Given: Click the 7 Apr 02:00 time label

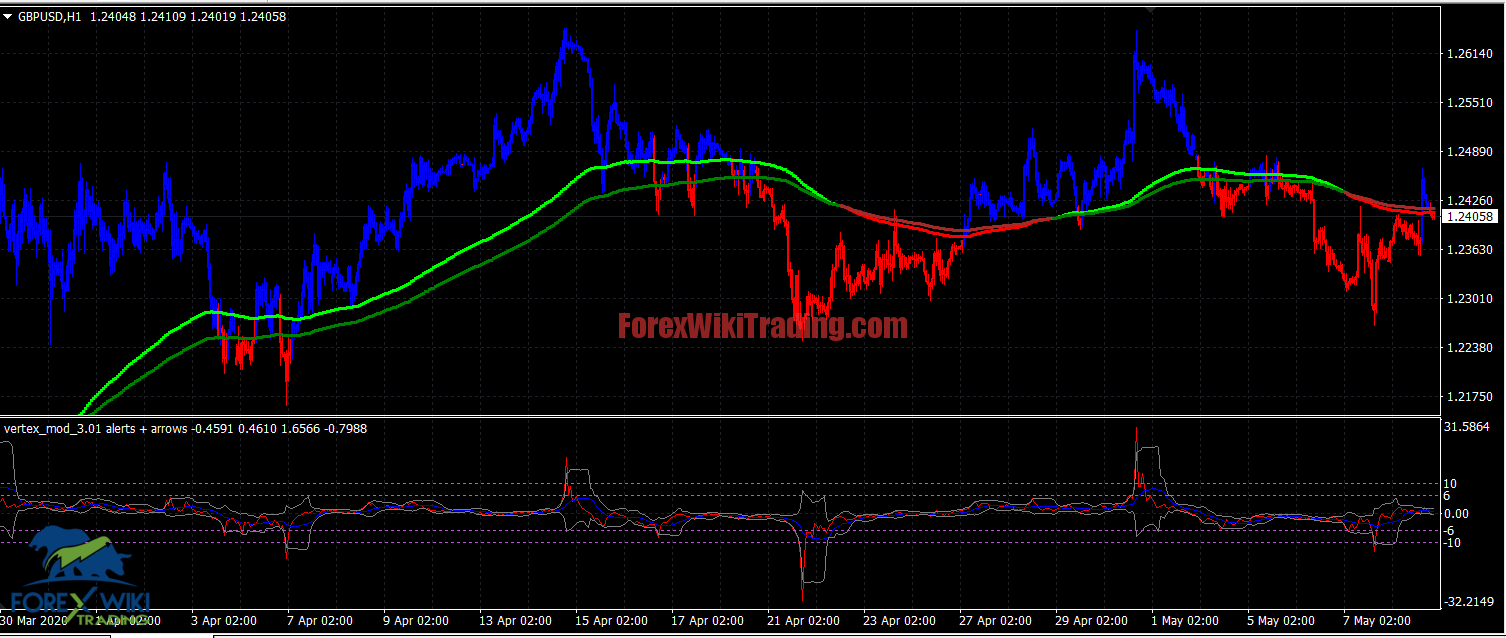Looking at the screenshot, I should tap(321, 621).
